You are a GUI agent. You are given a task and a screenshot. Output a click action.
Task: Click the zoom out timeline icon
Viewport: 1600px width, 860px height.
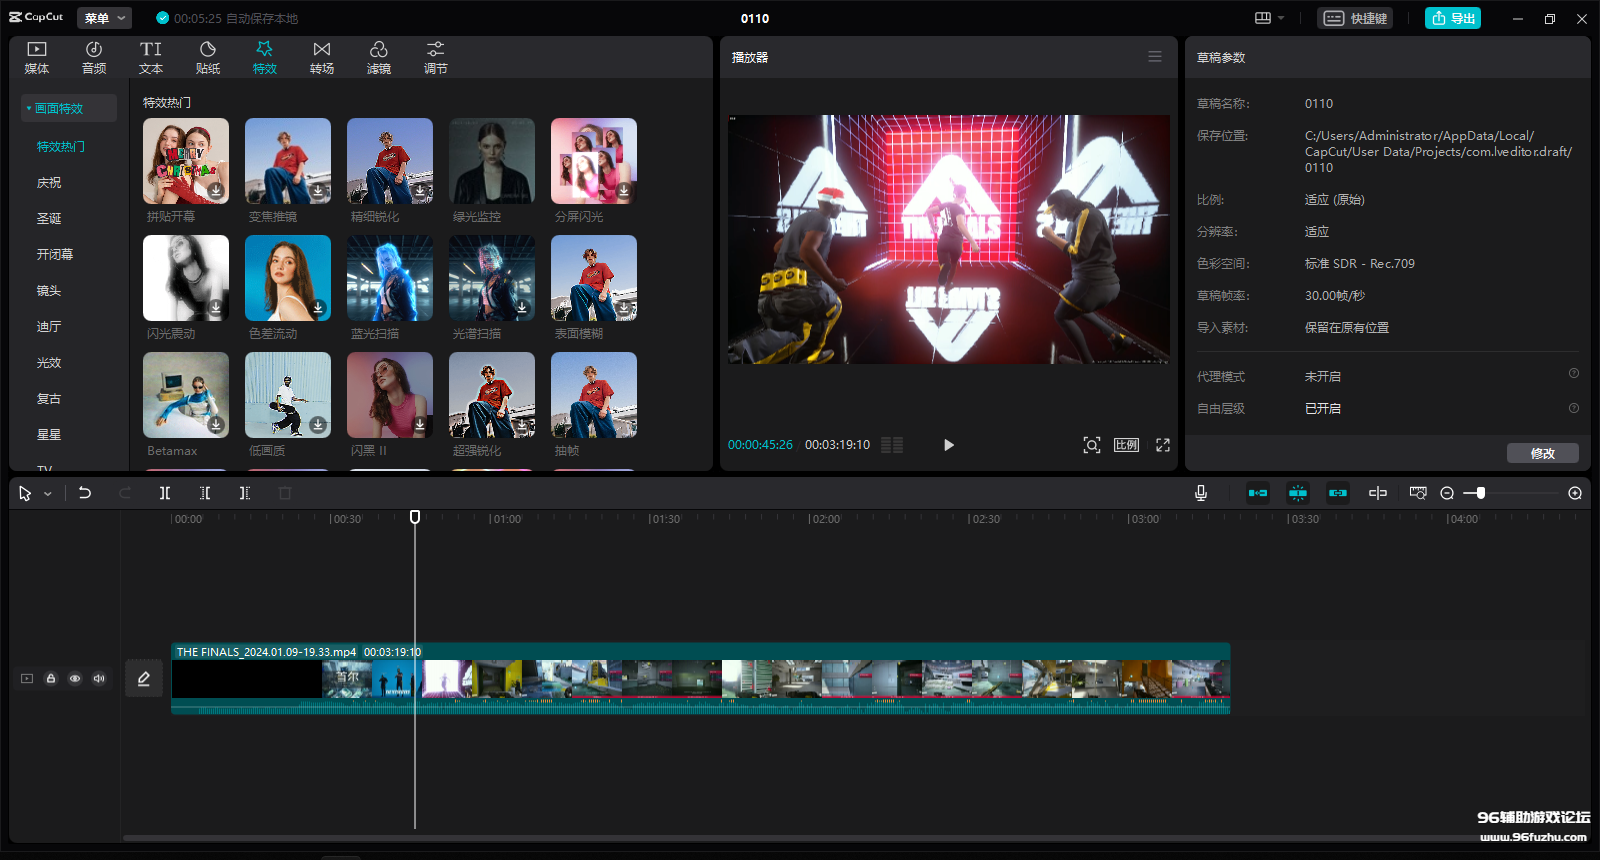click(1447, 493)
